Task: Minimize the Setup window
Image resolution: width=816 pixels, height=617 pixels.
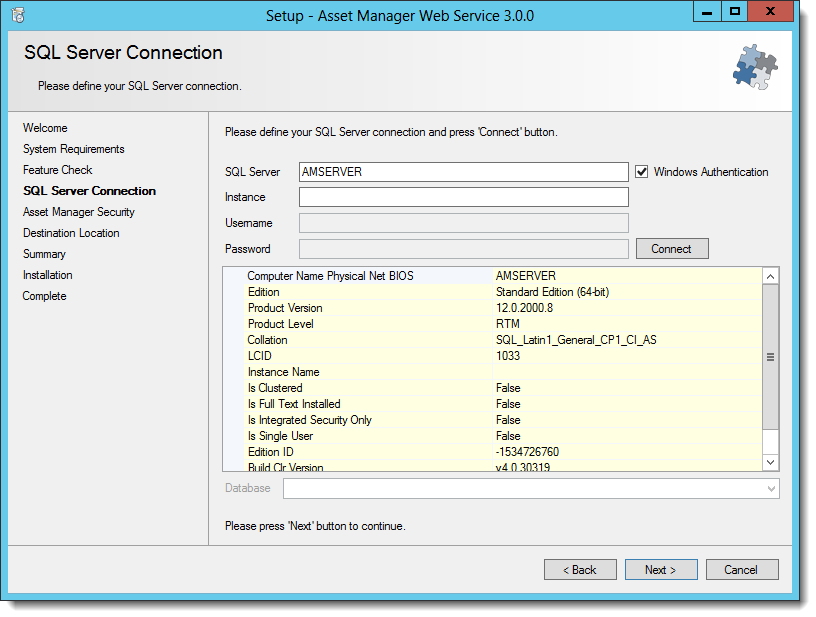Action: pos(707,11)
